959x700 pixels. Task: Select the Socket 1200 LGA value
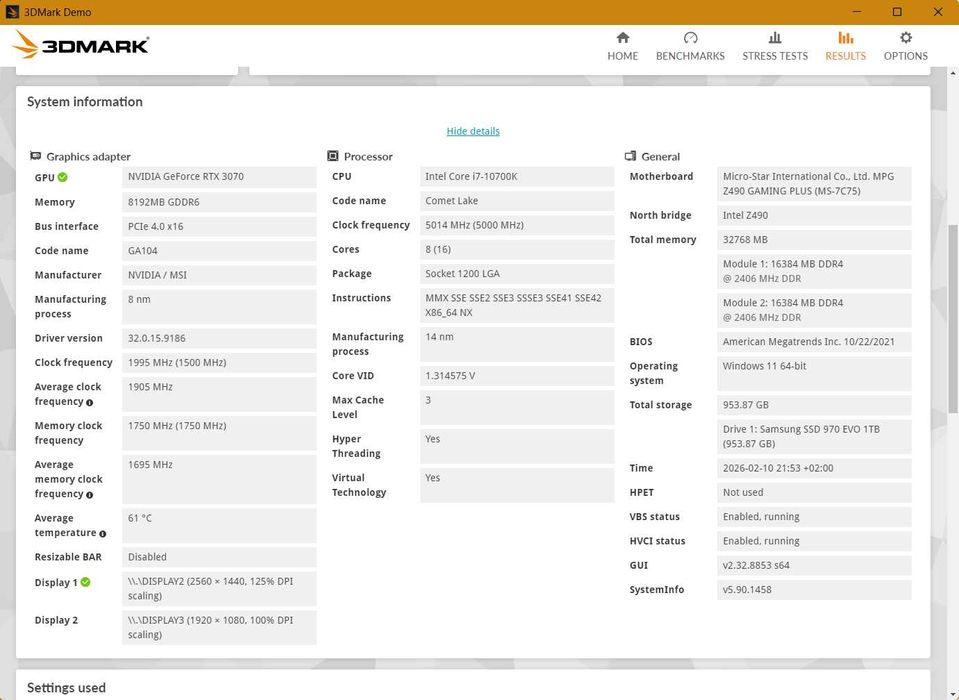[x=517, y=274]
